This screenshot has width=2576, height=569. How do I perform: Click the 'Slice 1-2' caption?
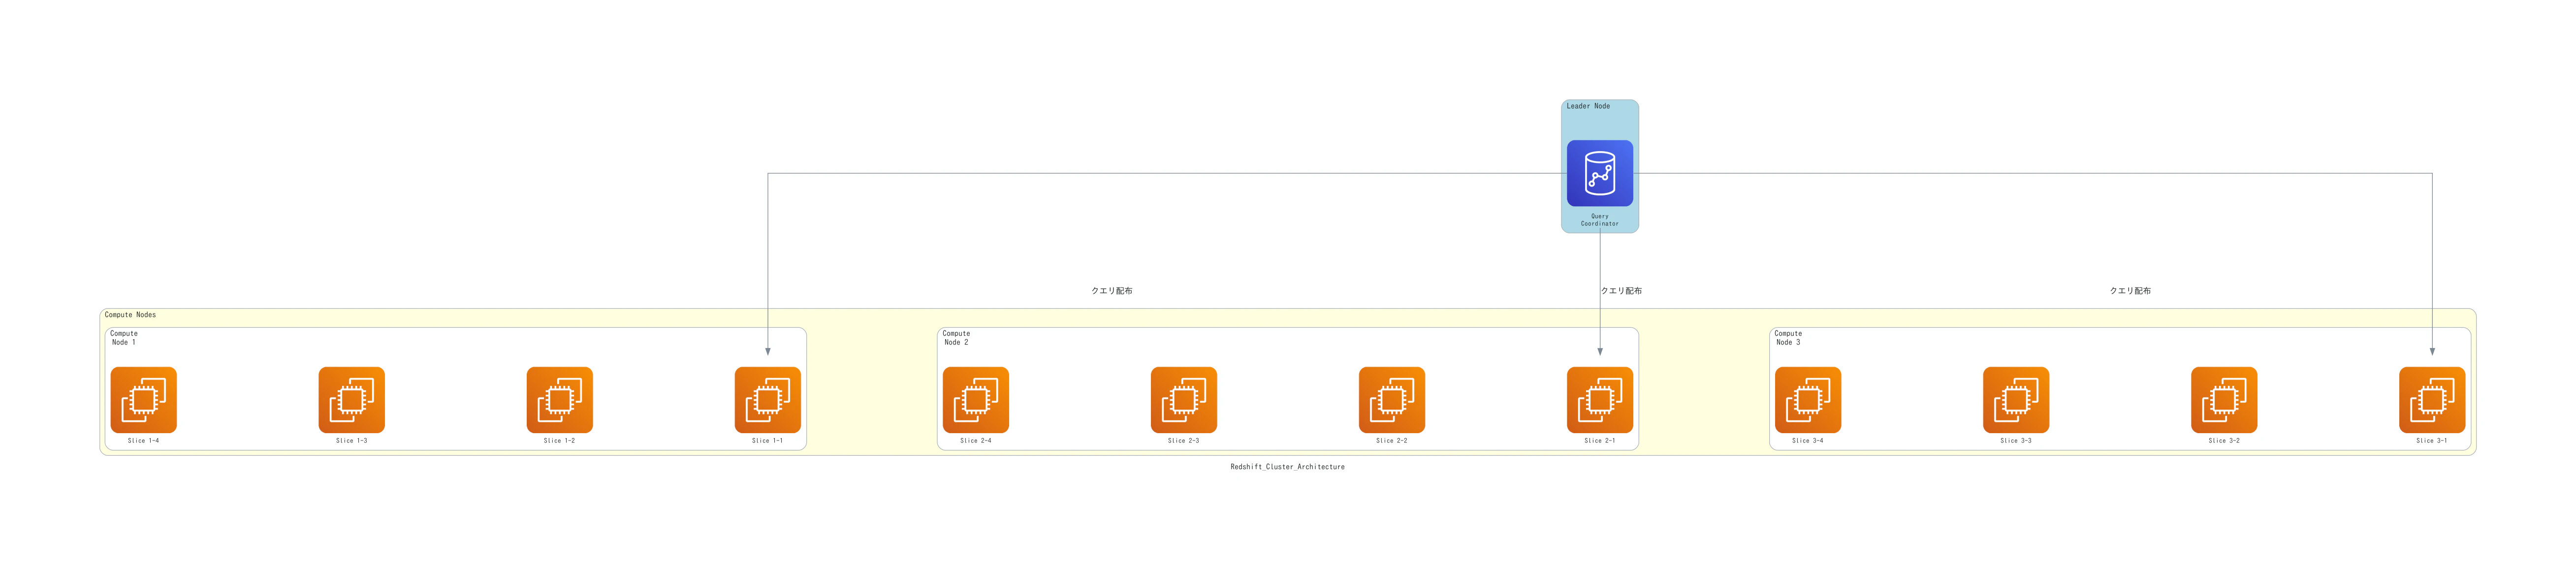559,441
